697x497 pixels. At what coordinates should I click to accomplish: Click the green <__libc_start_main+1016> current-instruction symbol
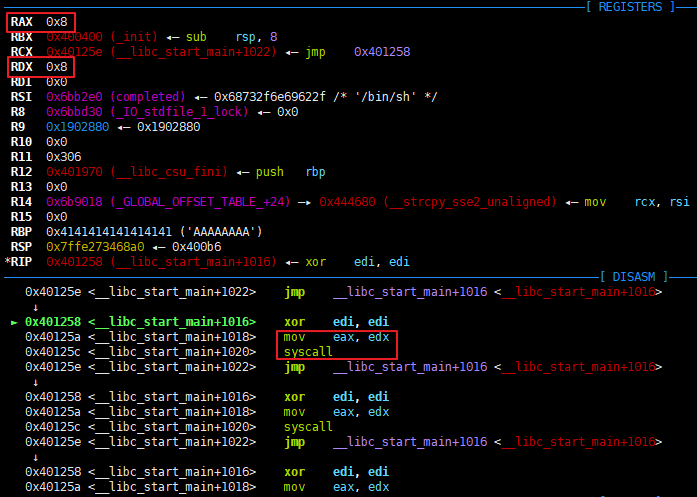coord(172,322)
